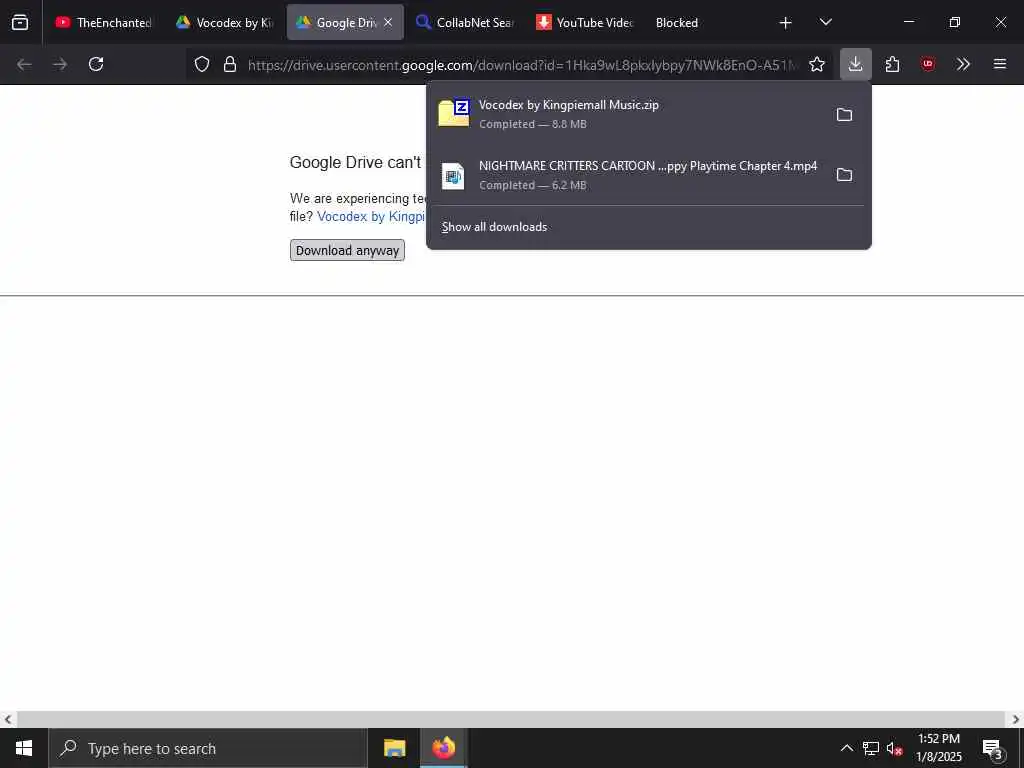This screenshot has height=768, width=1024.
Task: Open the network status tray icon
Action: (871, 748)
